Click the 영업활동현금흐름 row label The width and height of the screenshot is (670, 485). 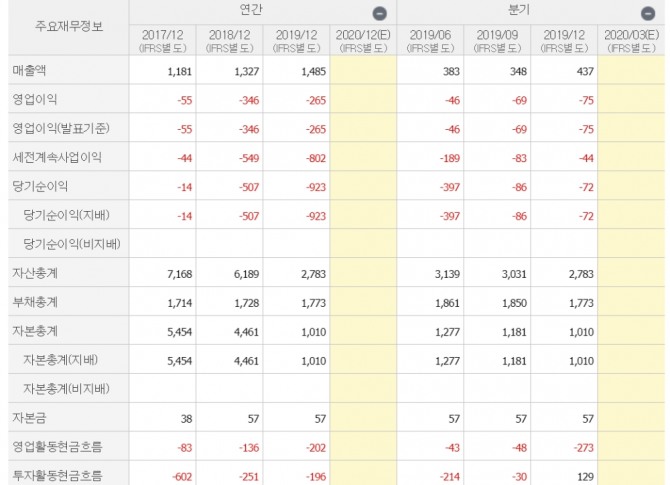click(x=56, y=447)
